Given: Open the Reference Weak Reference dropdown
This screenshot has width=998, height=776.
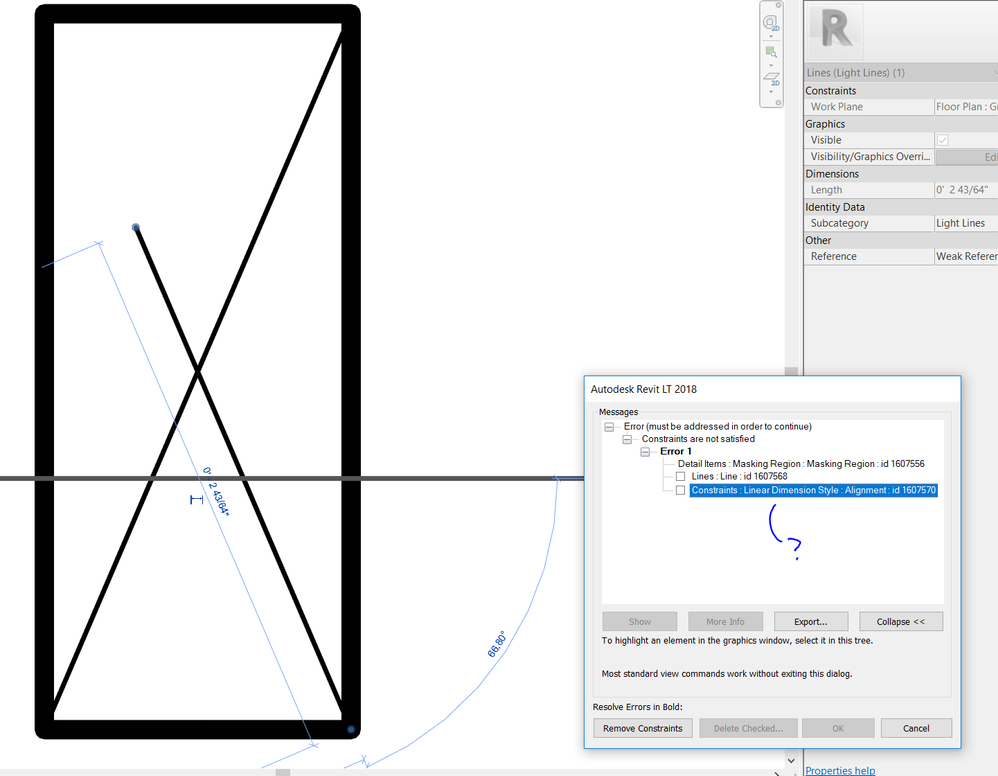Looking at the screenshot, I should tap(966, 256).
